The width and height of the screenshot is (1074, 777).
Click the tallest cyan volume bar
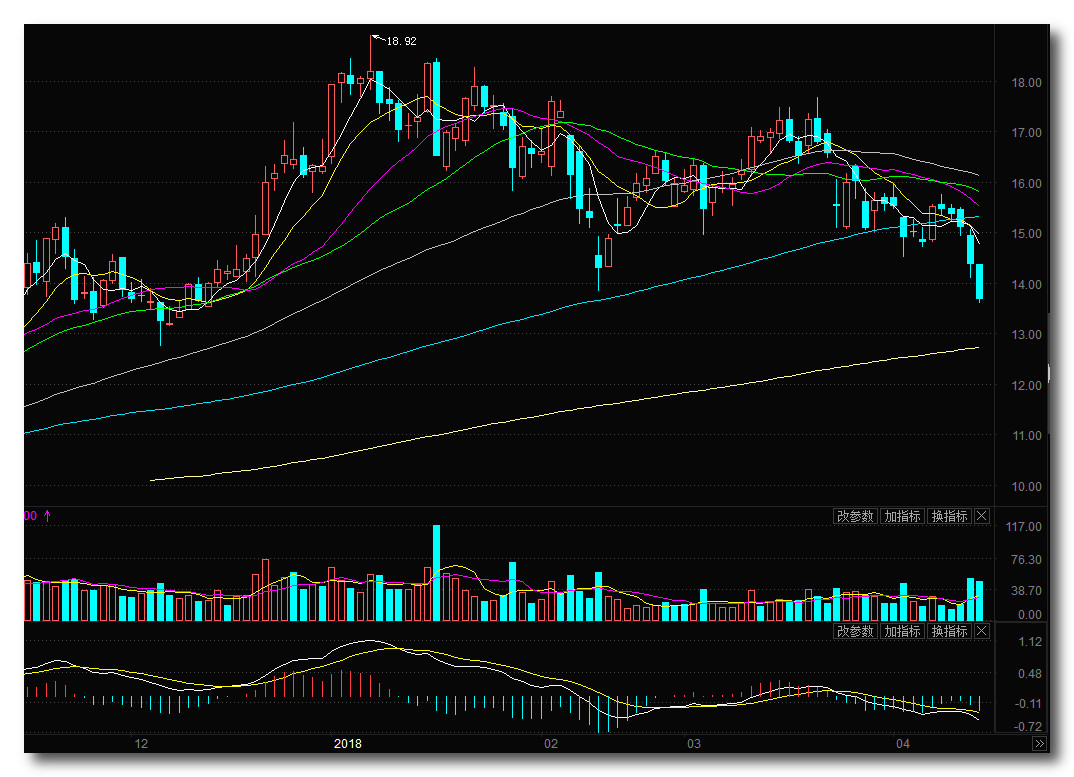pyautogui.click(x=436, y=572)
